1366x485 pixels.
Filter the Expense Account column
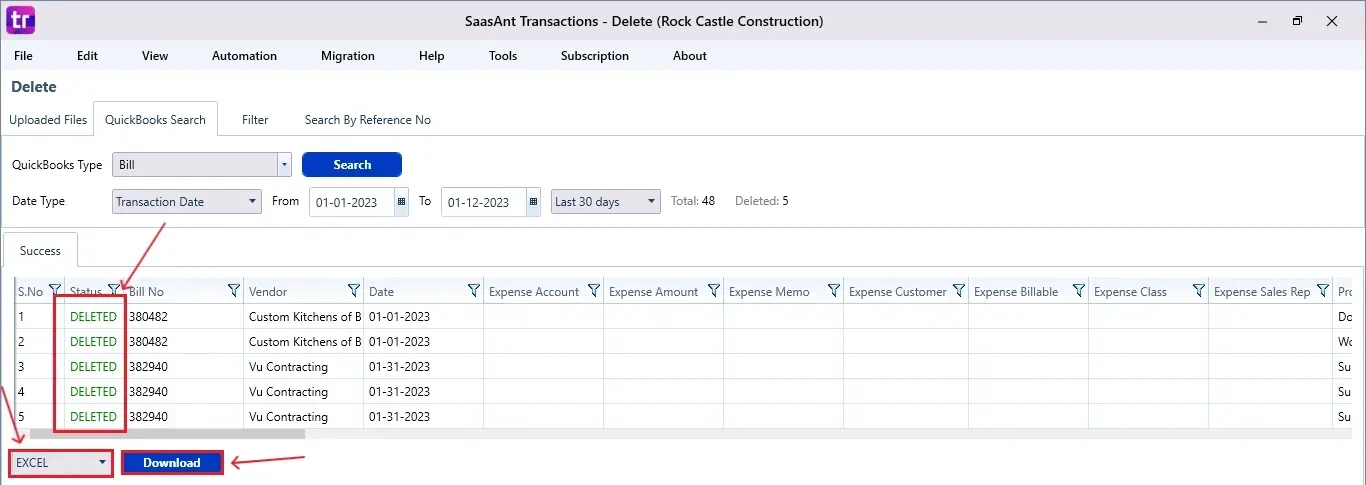(x=593, y=291)
